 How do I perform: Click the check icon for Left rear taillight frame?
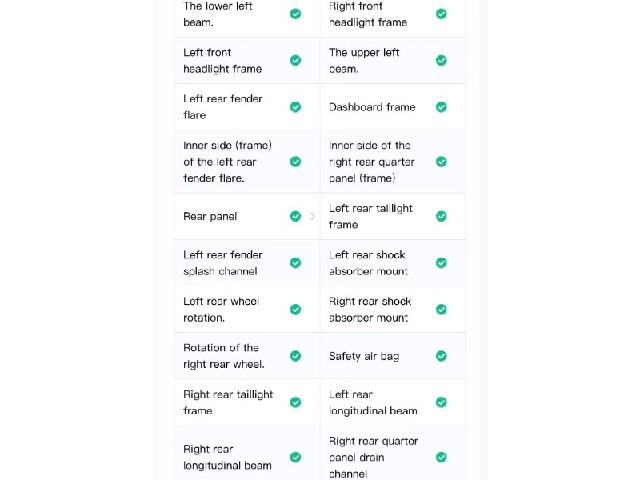coord(441,216)
